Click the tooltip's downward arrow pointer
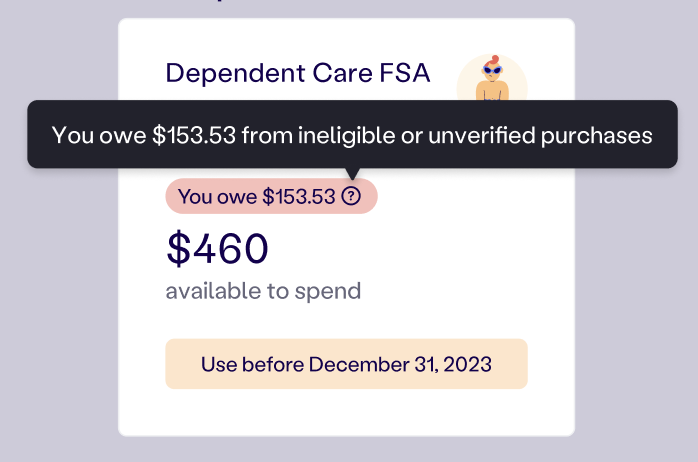The image size is (698, 462). 351,173
